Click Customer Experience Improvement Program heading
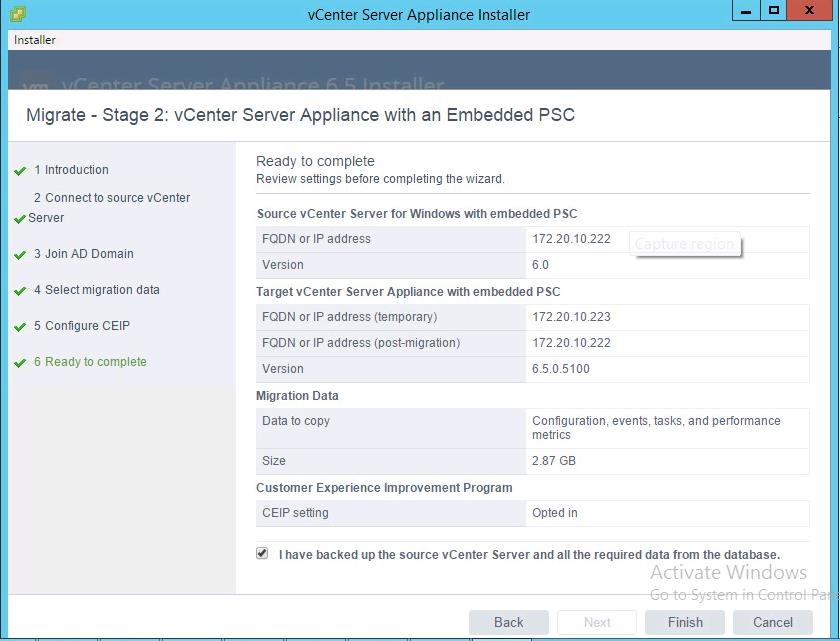Viewport: 840px width, 641px height. (384, 488)
